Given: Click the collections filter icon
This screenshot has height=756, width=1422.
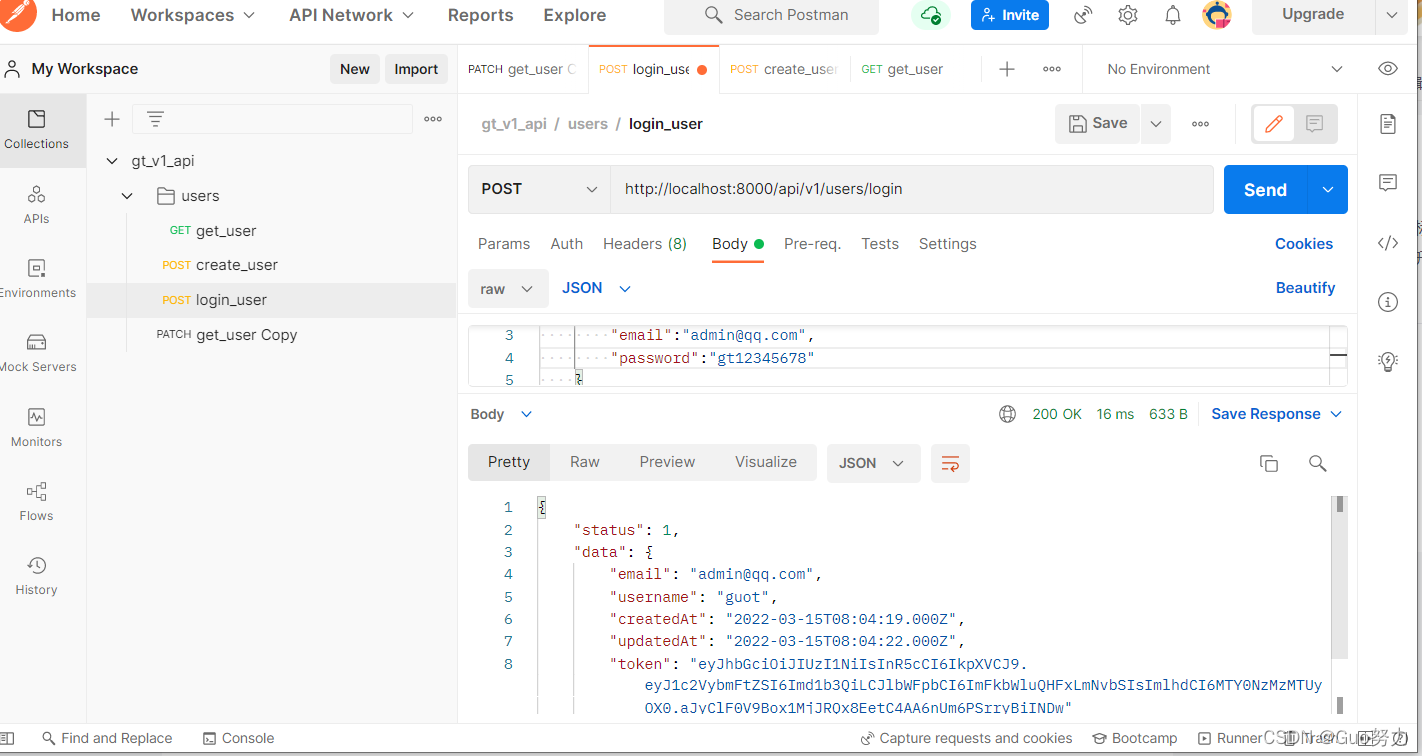Looking at the screenshot, I should click(156, 119).
